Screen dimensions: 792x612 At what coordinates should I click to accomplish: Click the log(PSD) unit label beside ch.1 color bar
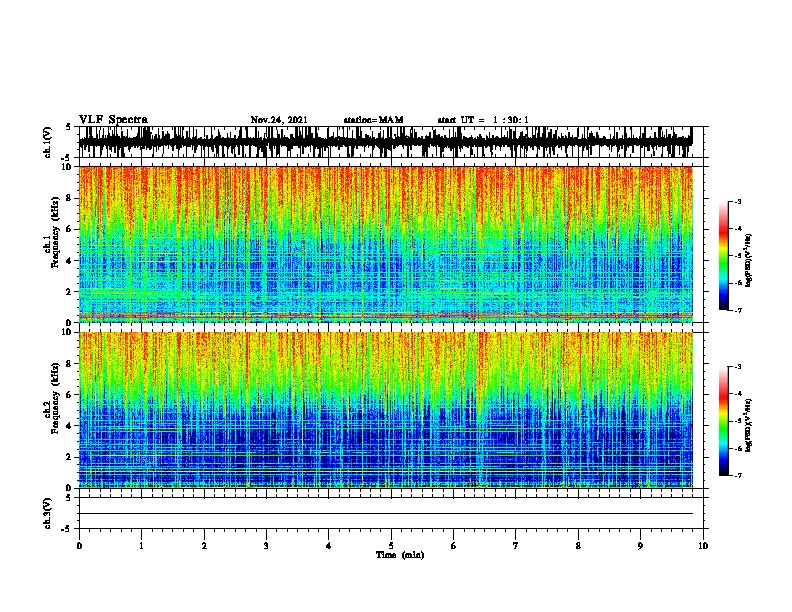[x=749, y=260]
